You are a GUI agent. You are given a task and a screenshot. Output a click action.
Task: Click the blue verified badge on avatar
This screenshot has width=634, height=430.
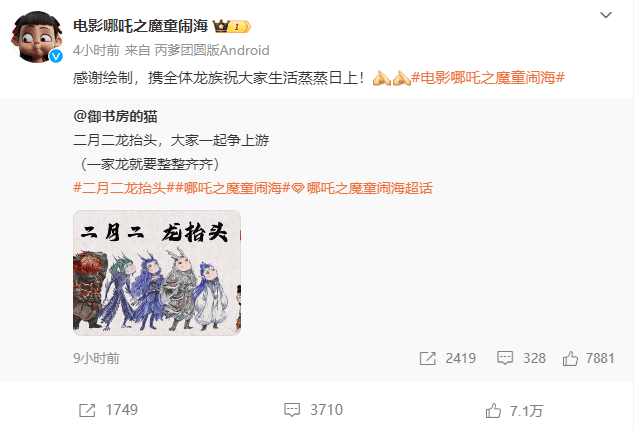tap(56, 56)
